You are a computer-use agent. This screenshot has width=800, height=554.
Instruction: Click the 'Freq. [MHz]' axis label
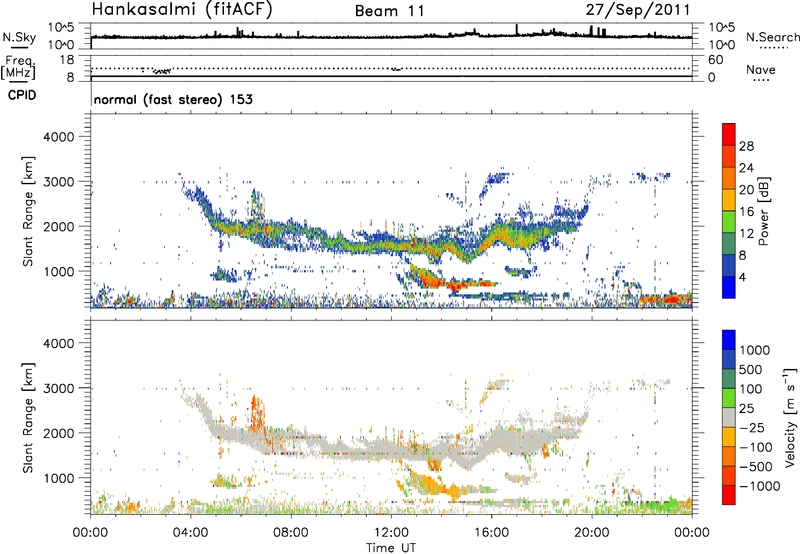pyautogui.click(x=19, y=67)
